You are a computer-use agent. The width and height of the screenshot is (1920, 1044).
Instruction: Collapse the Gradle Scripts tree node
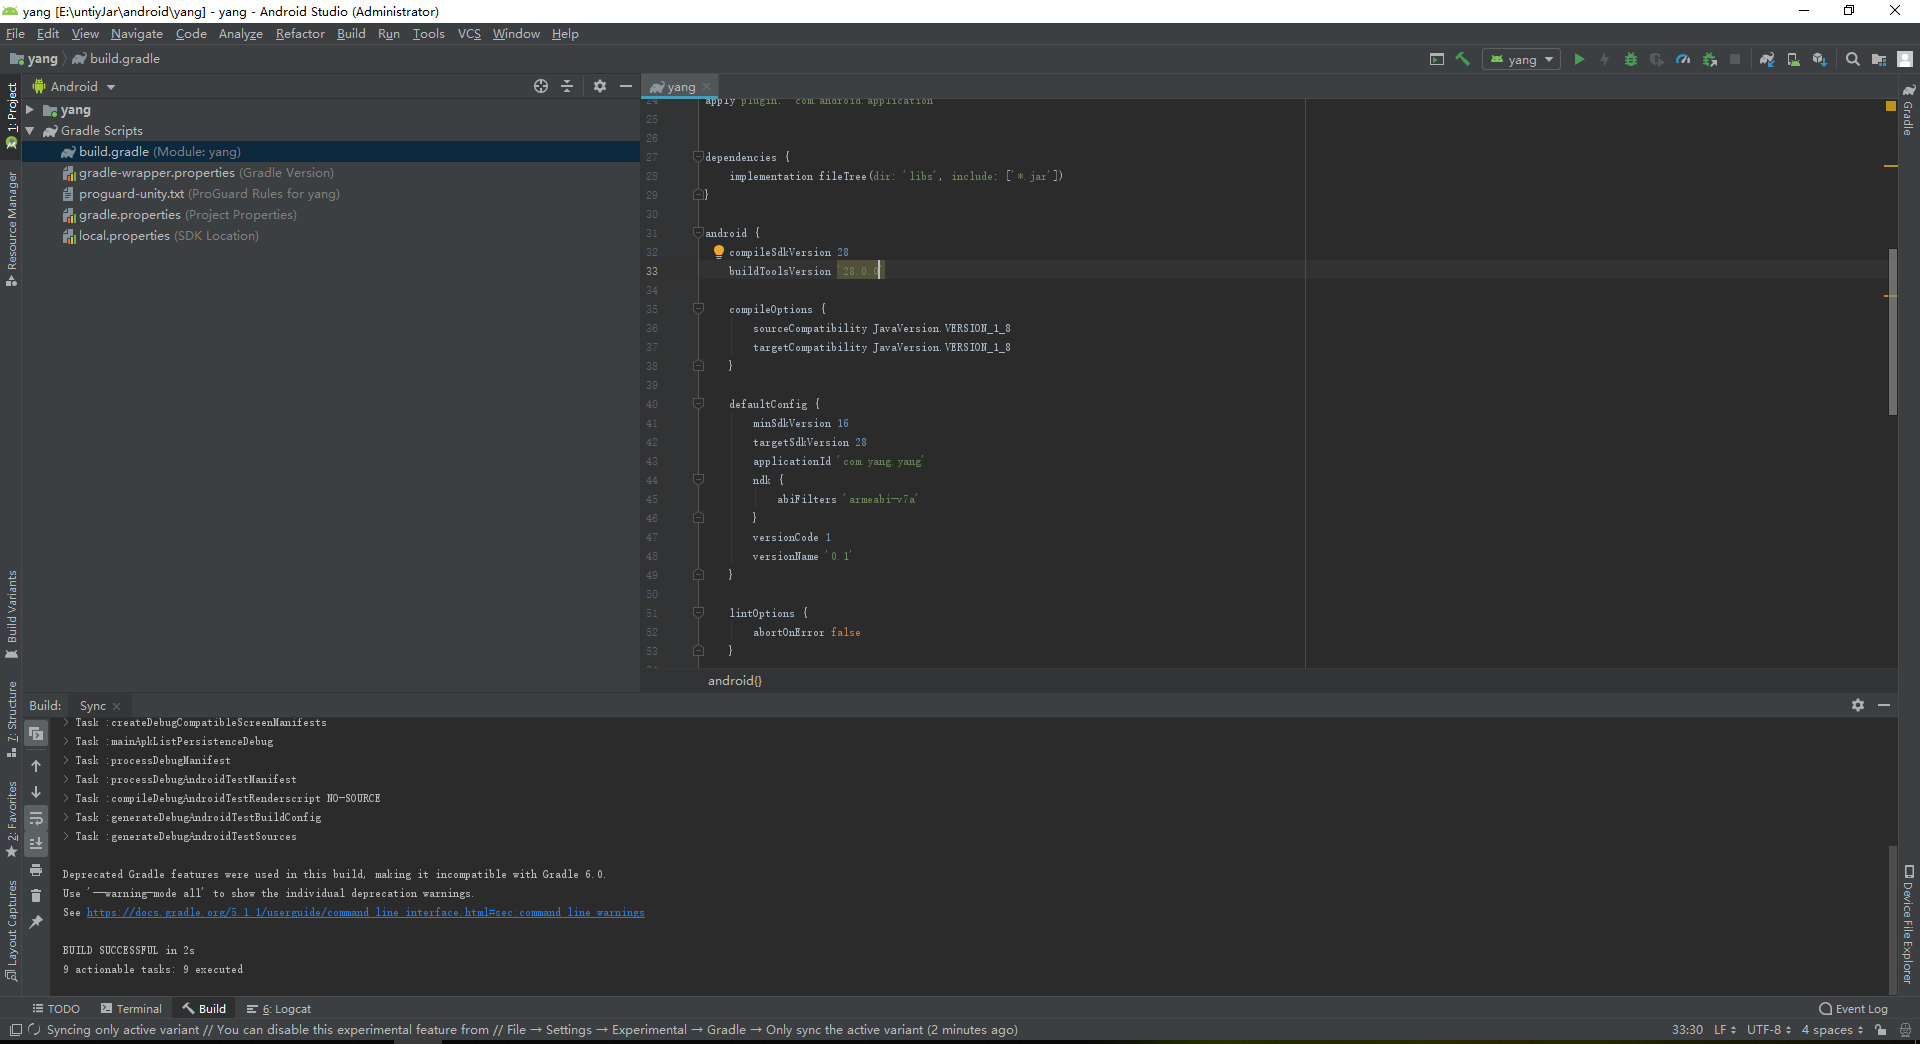(30, 131)
